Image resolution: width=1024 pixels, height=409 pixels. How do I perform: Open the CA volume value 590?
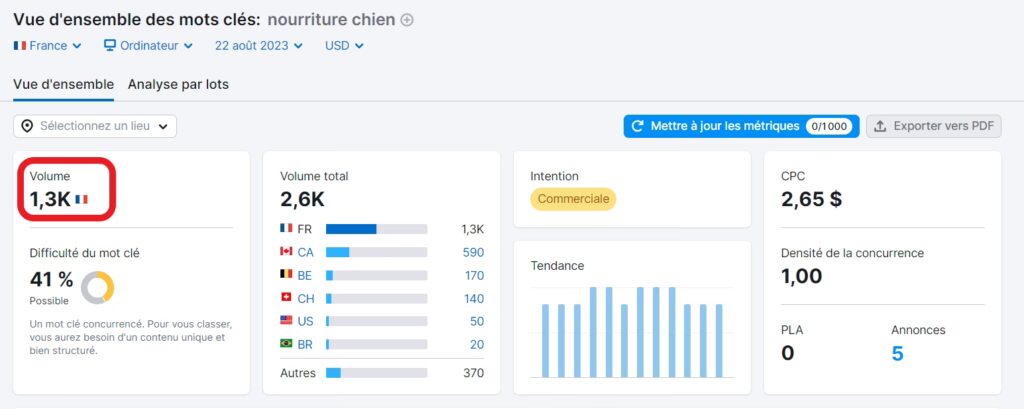click(473, 252)
